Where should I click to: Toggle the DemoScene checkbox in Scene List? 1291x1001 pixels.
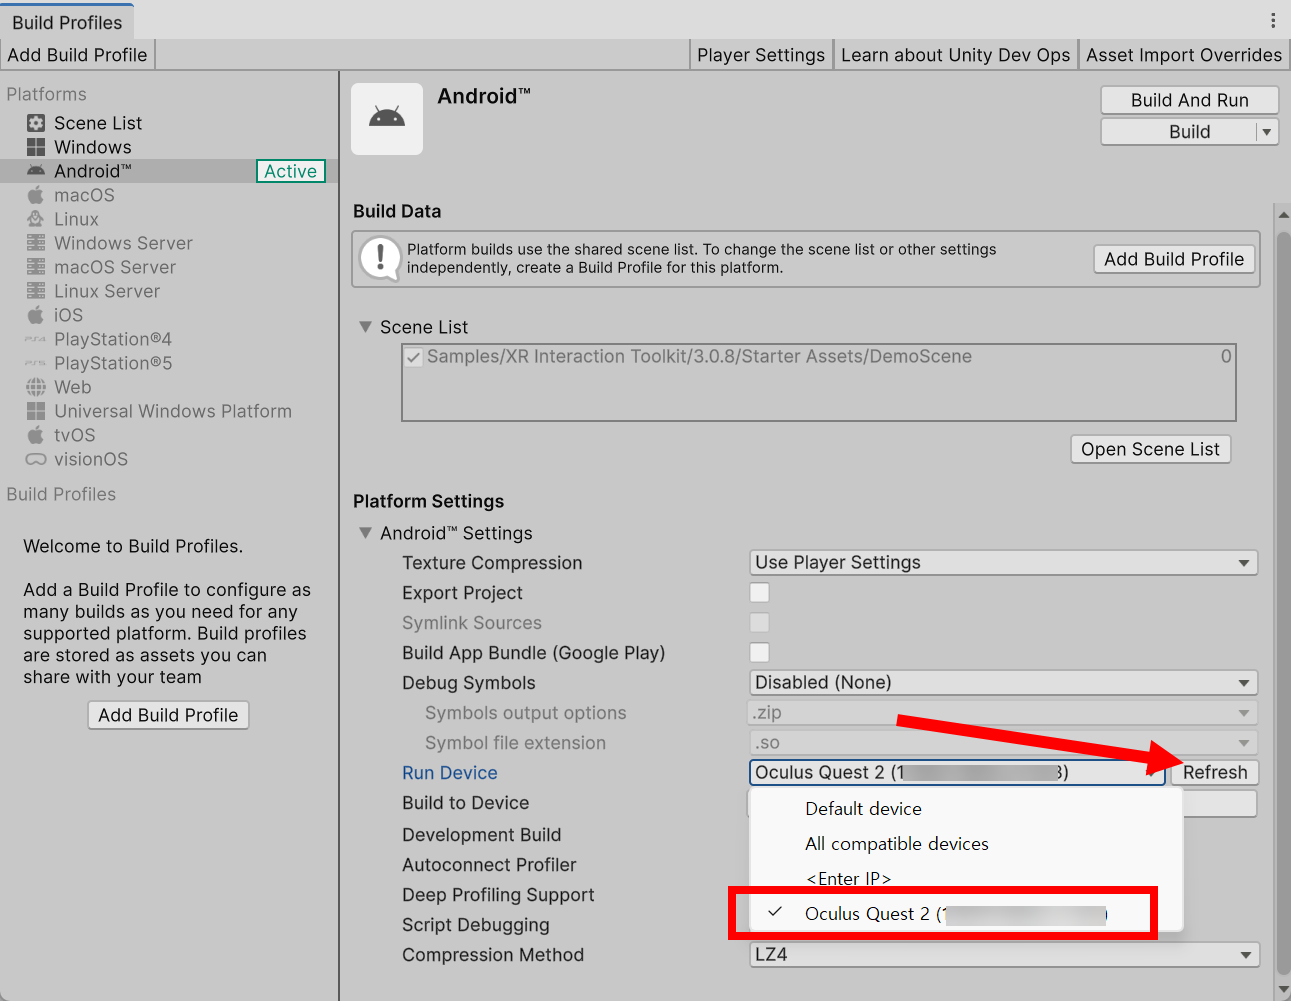(413, 357)
